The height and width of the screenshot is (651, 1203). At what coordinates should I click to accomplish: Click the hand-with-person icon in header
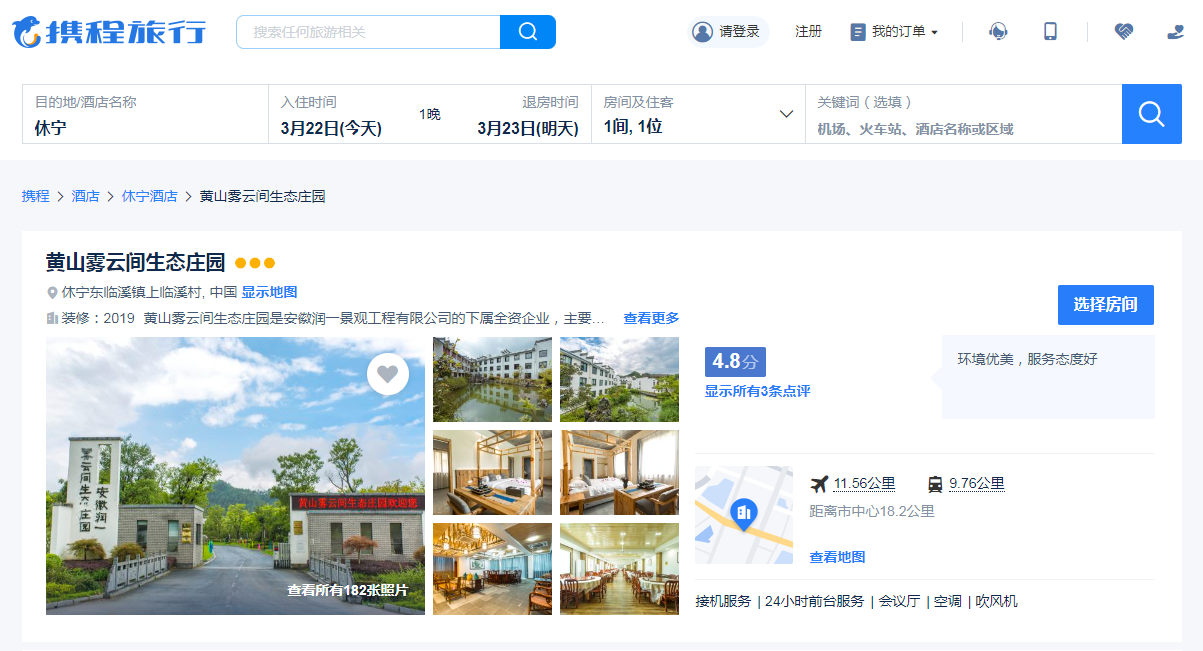coord(1176,32)
